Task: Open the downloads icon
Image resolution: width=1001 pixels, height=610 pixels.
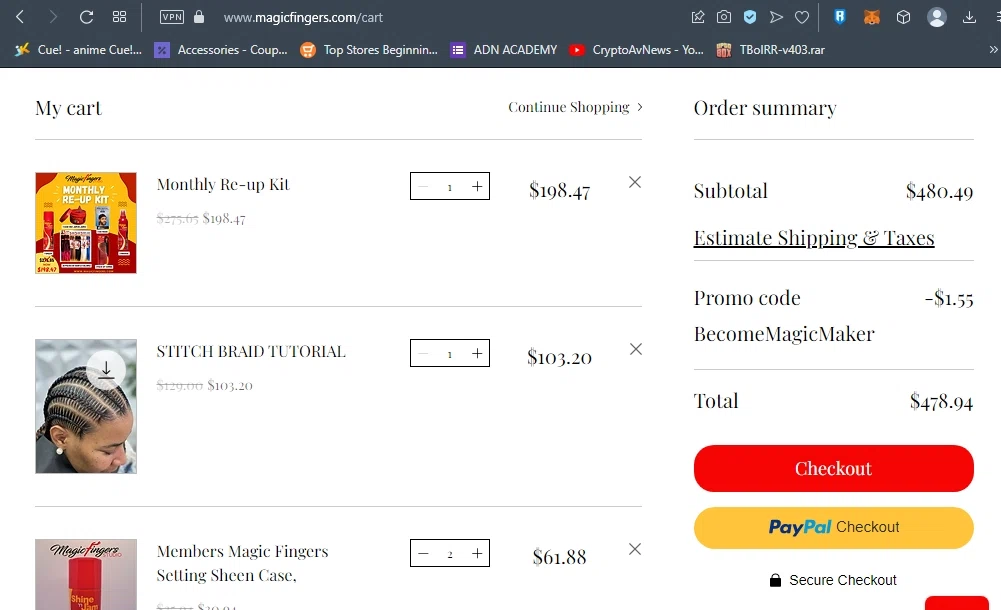Action: (x=969, y=17)
